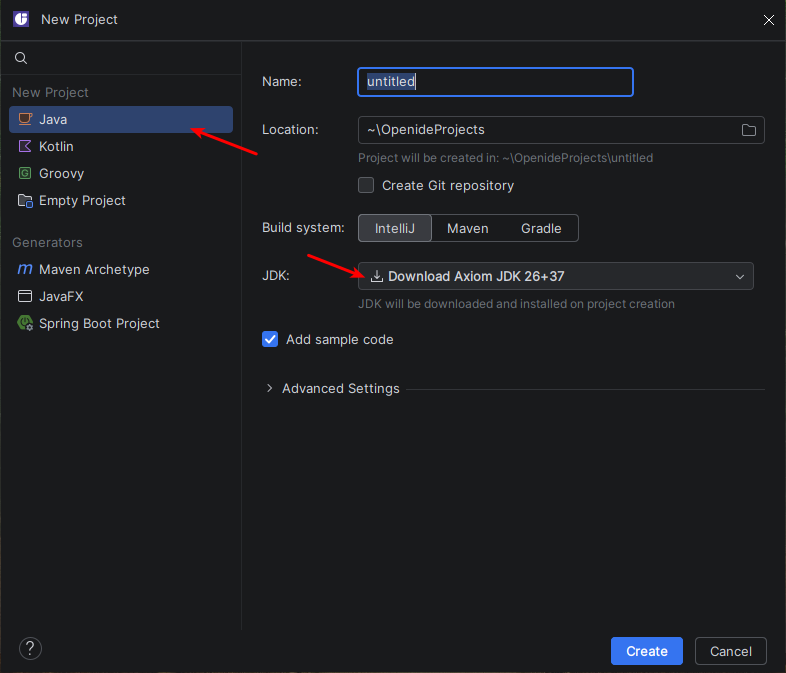Screen dimensions: 786x673
Task: Select the Groovy G icon
Action: pos(25,173)
